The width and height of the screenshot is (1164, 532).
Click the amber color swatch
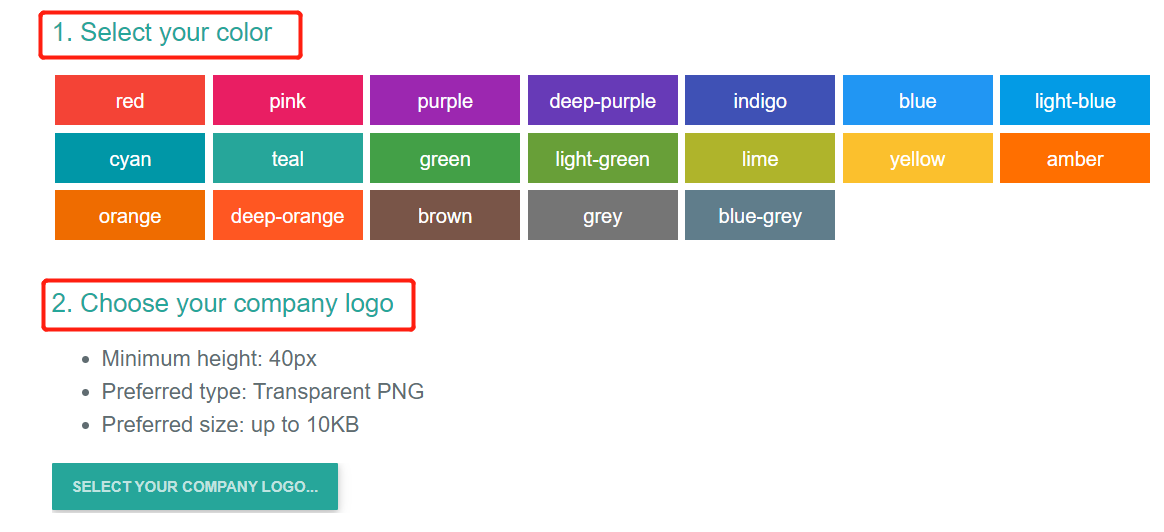click(1075, 158)
